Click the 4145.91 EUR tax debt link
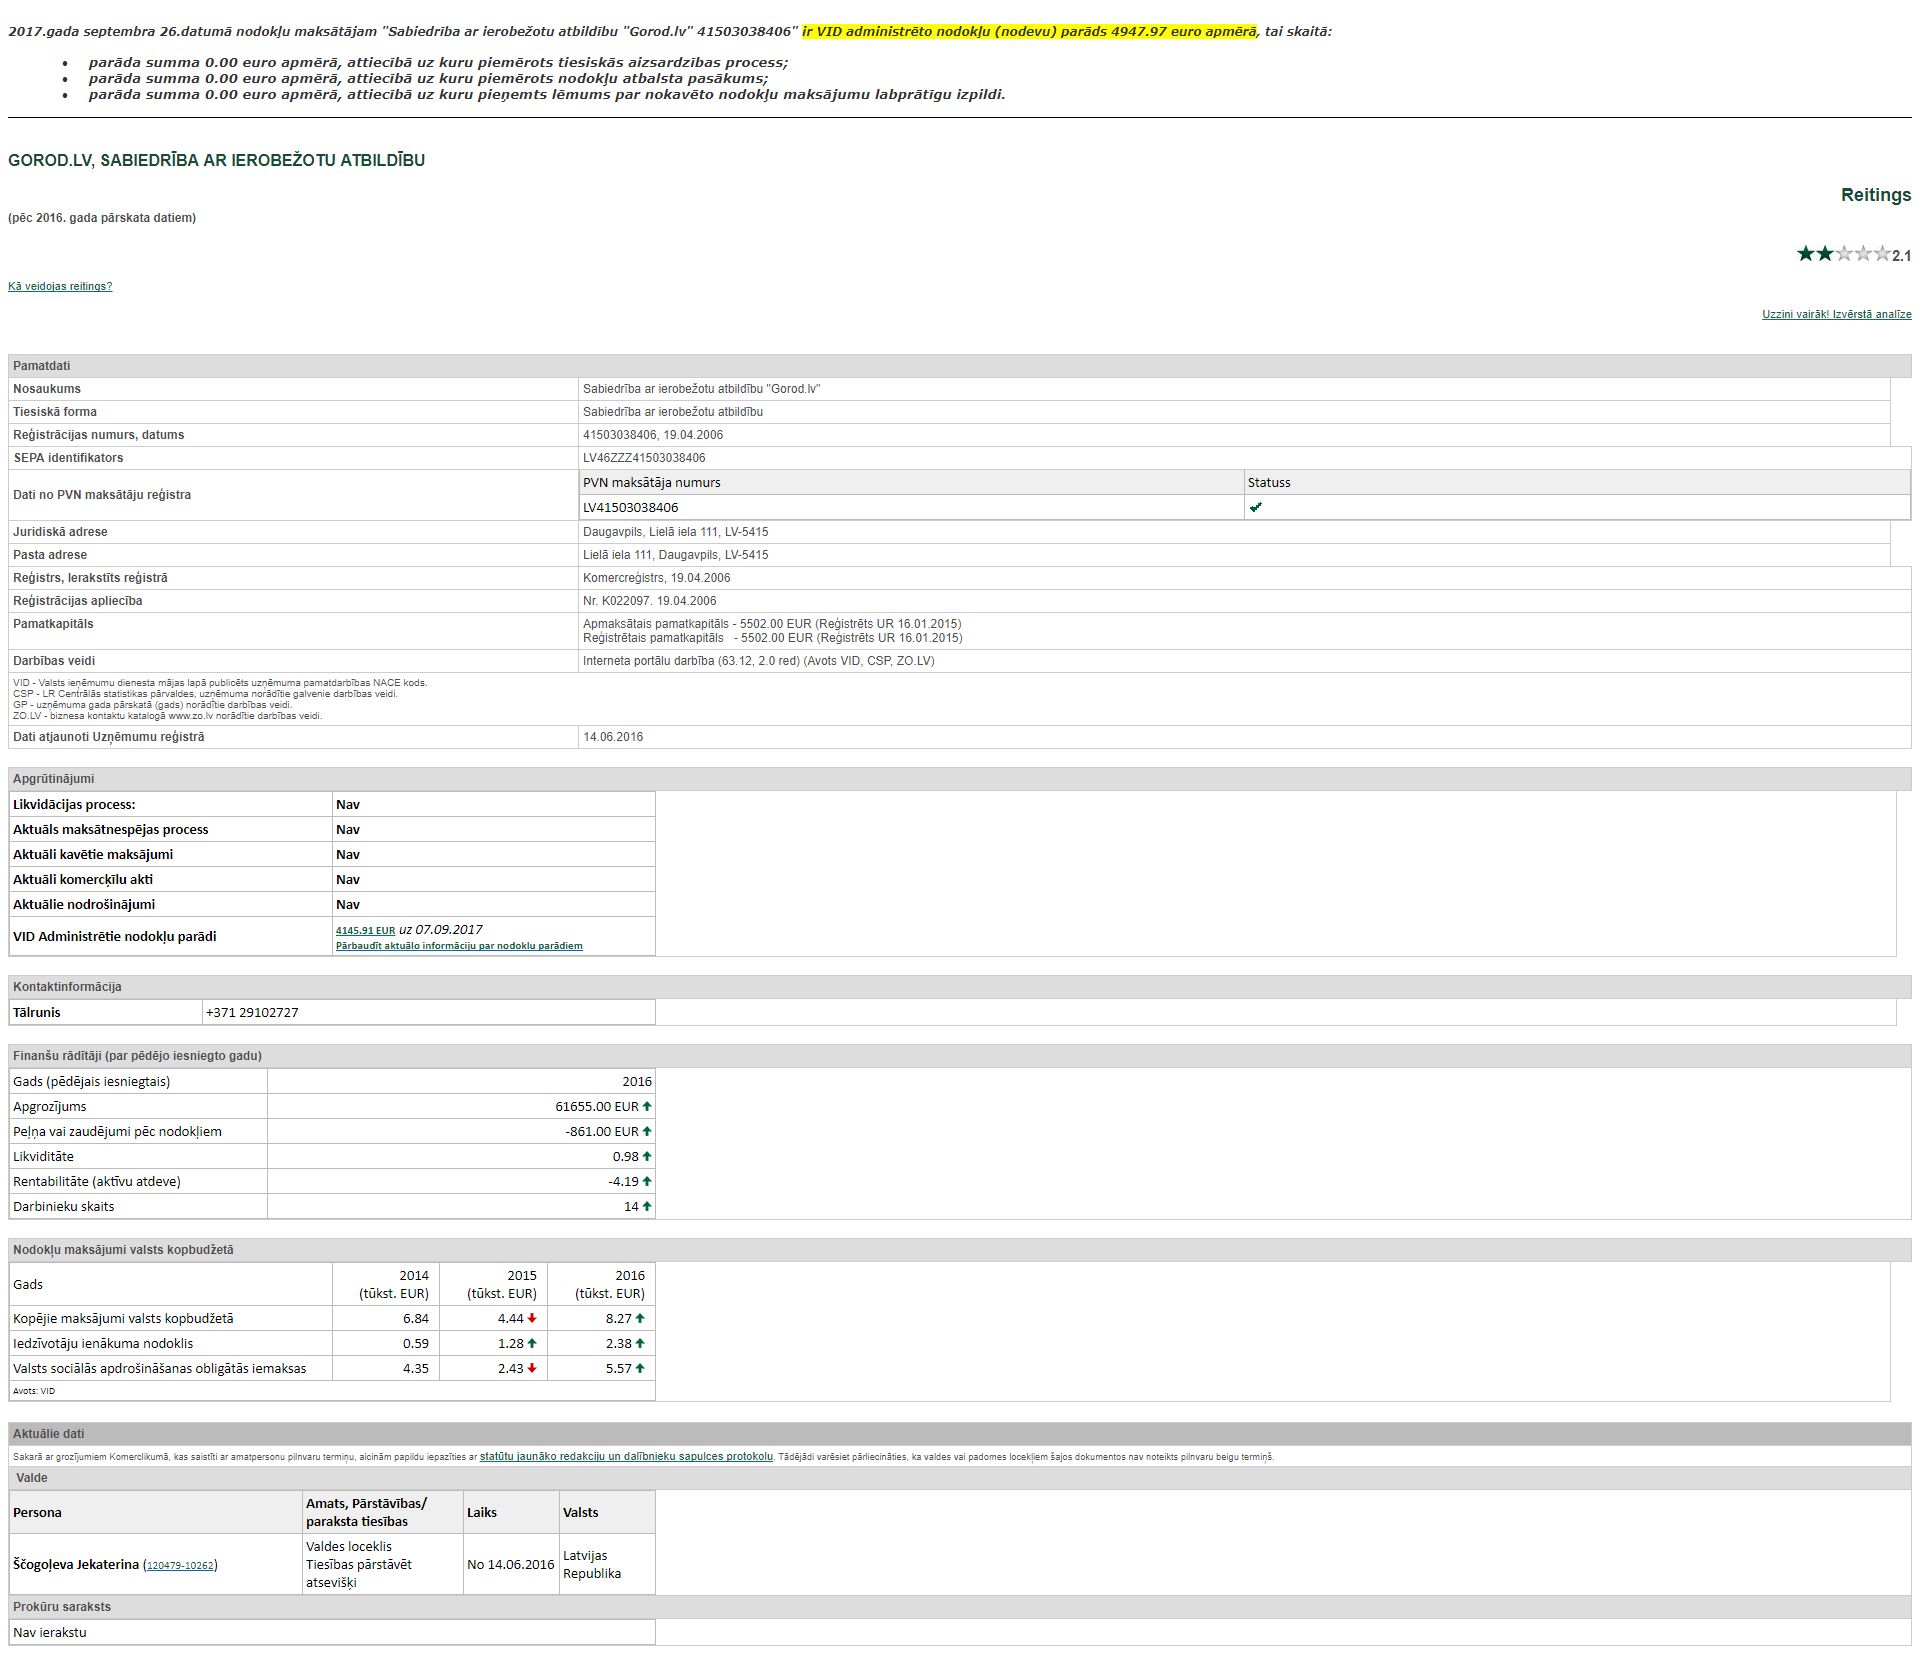 tap(365, 931)
